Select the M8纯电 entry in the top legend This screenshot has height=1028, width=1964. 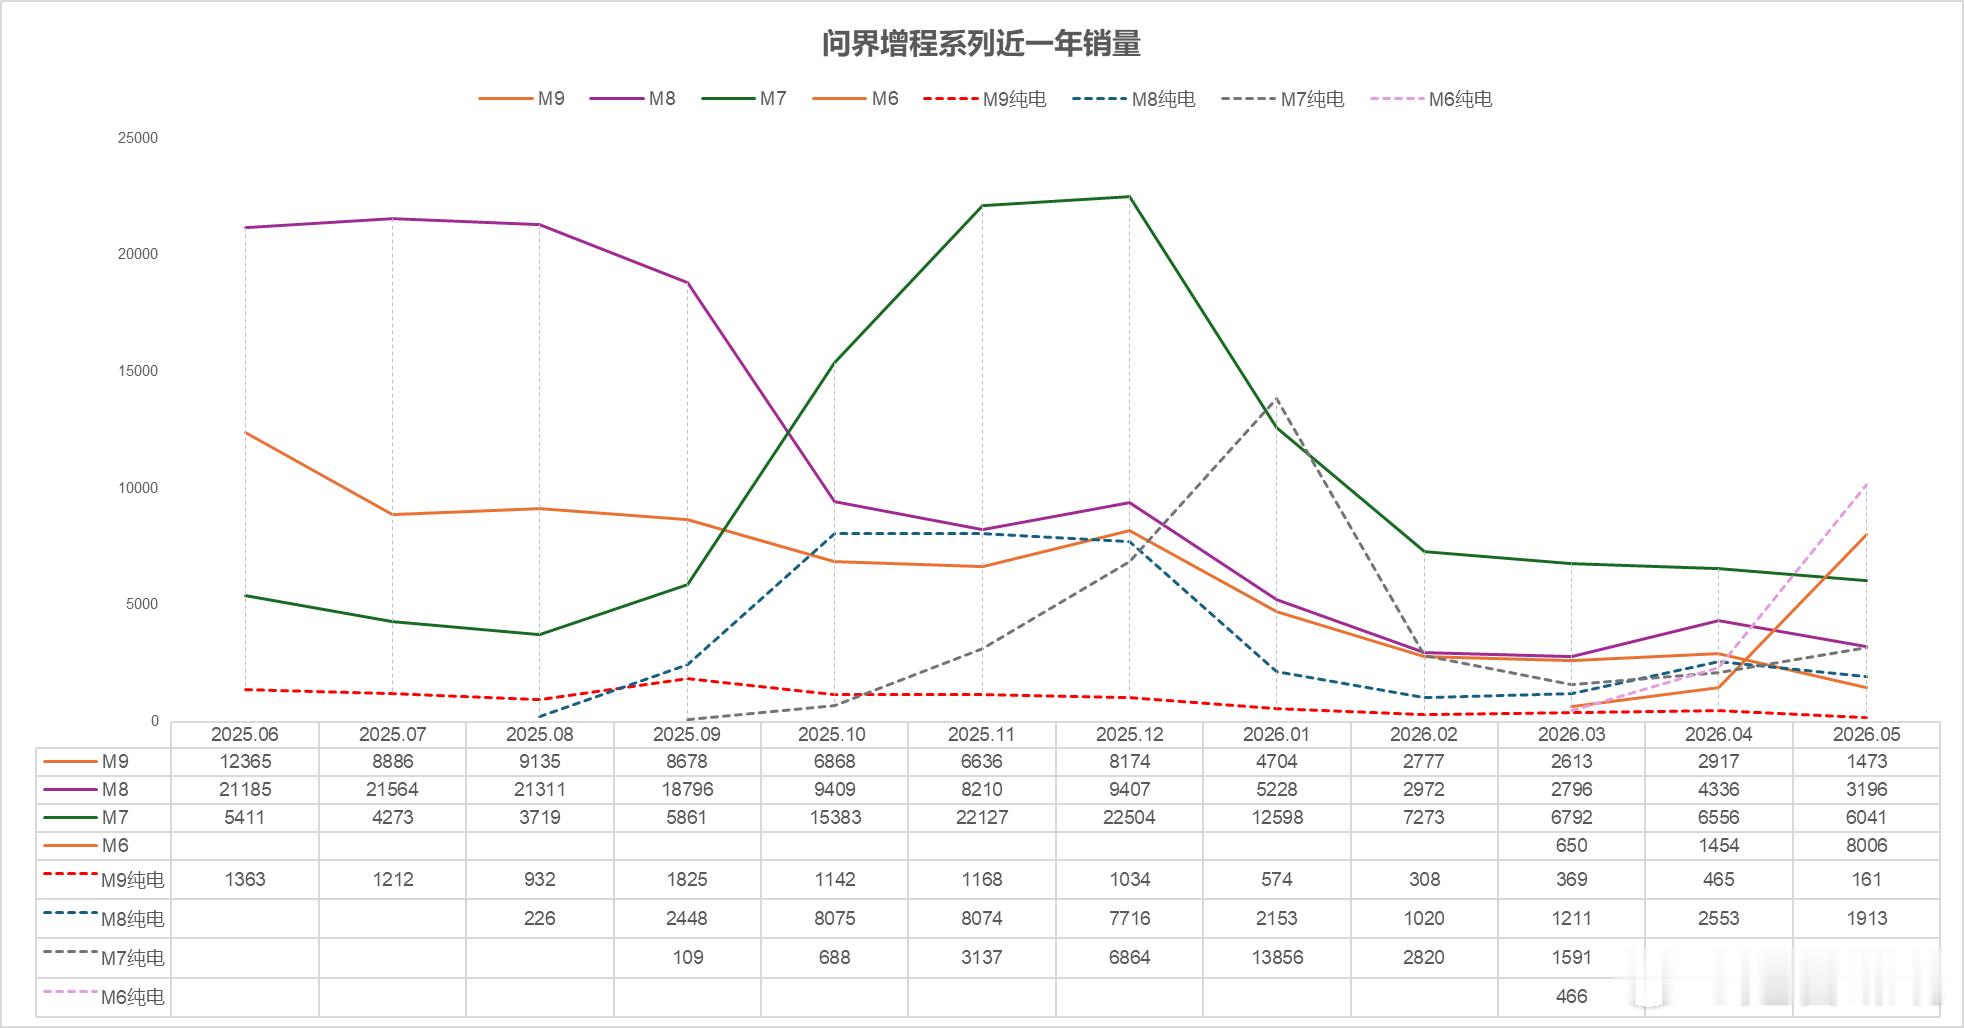(x=1134, y=99)
